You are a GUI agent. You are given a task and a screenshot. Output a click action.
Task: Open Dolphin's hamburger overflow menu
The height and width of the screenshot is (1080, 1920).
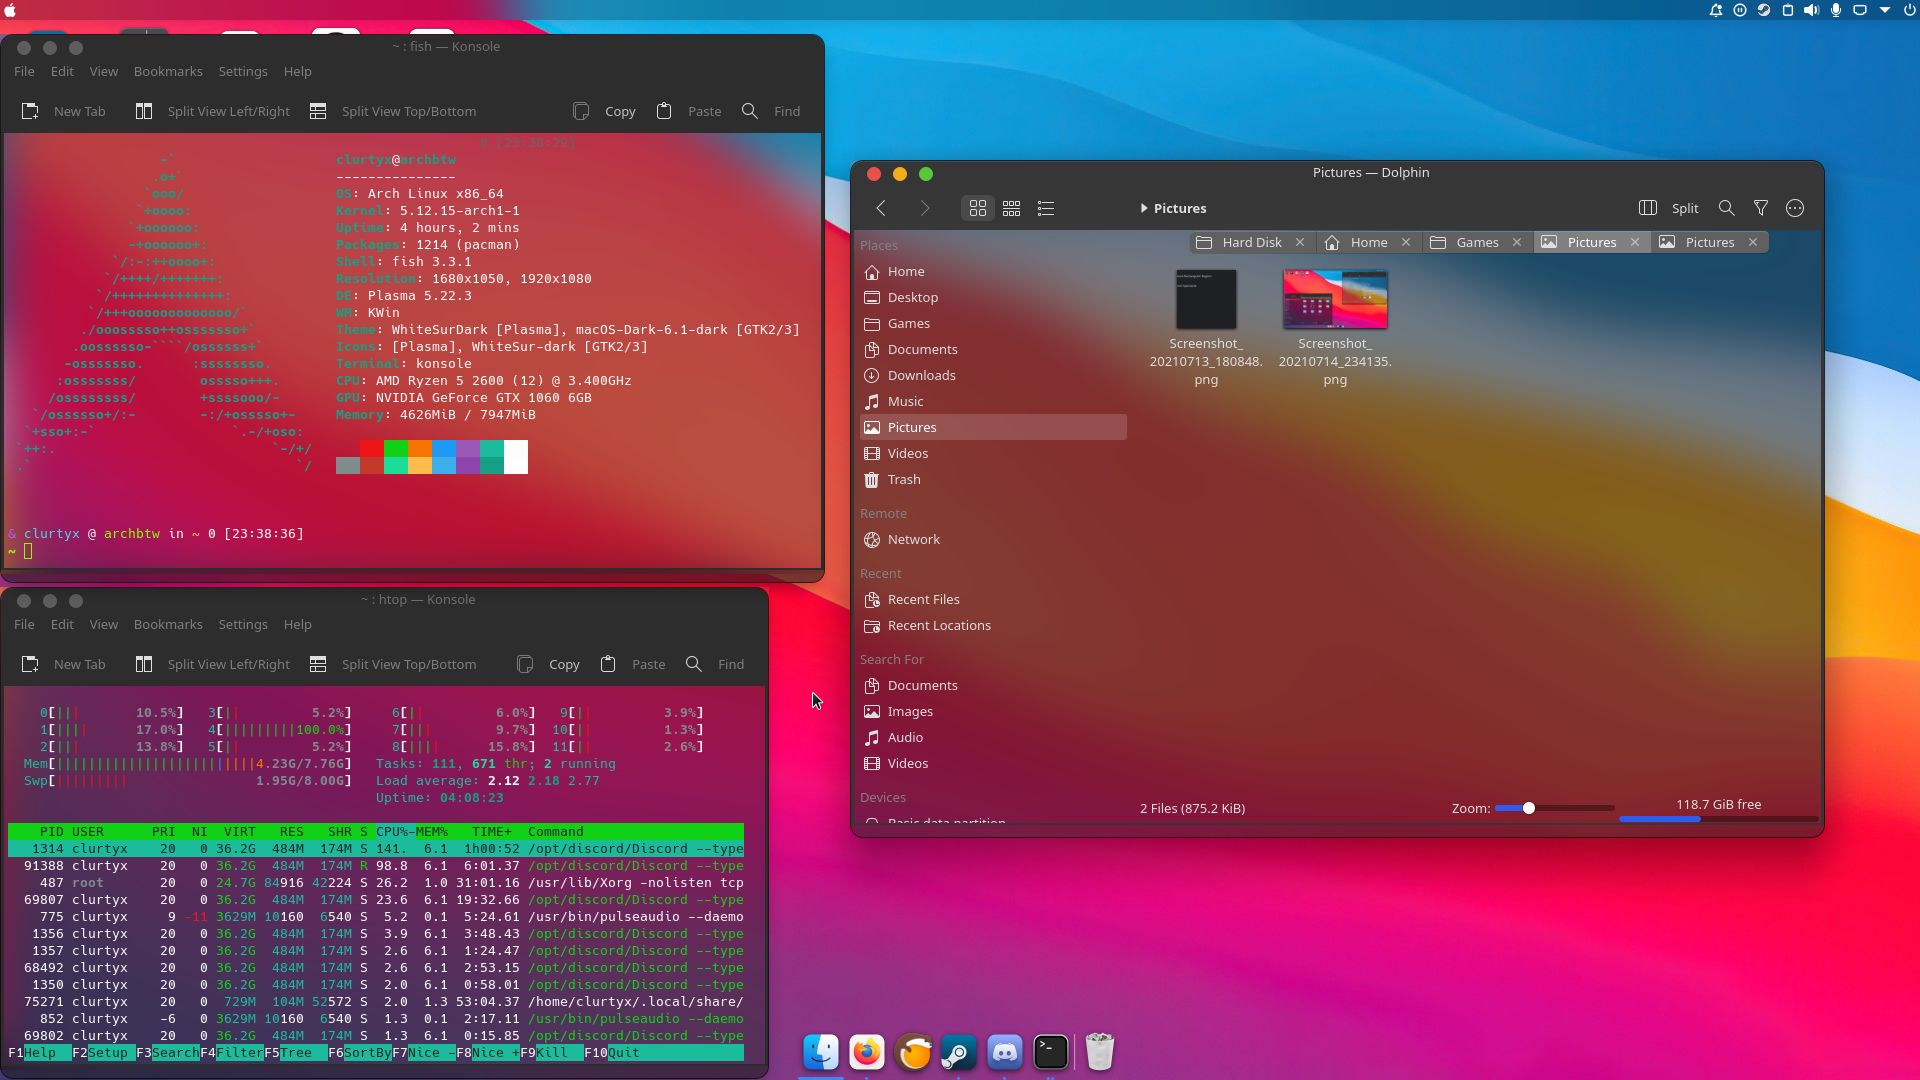coord(1795,208)
